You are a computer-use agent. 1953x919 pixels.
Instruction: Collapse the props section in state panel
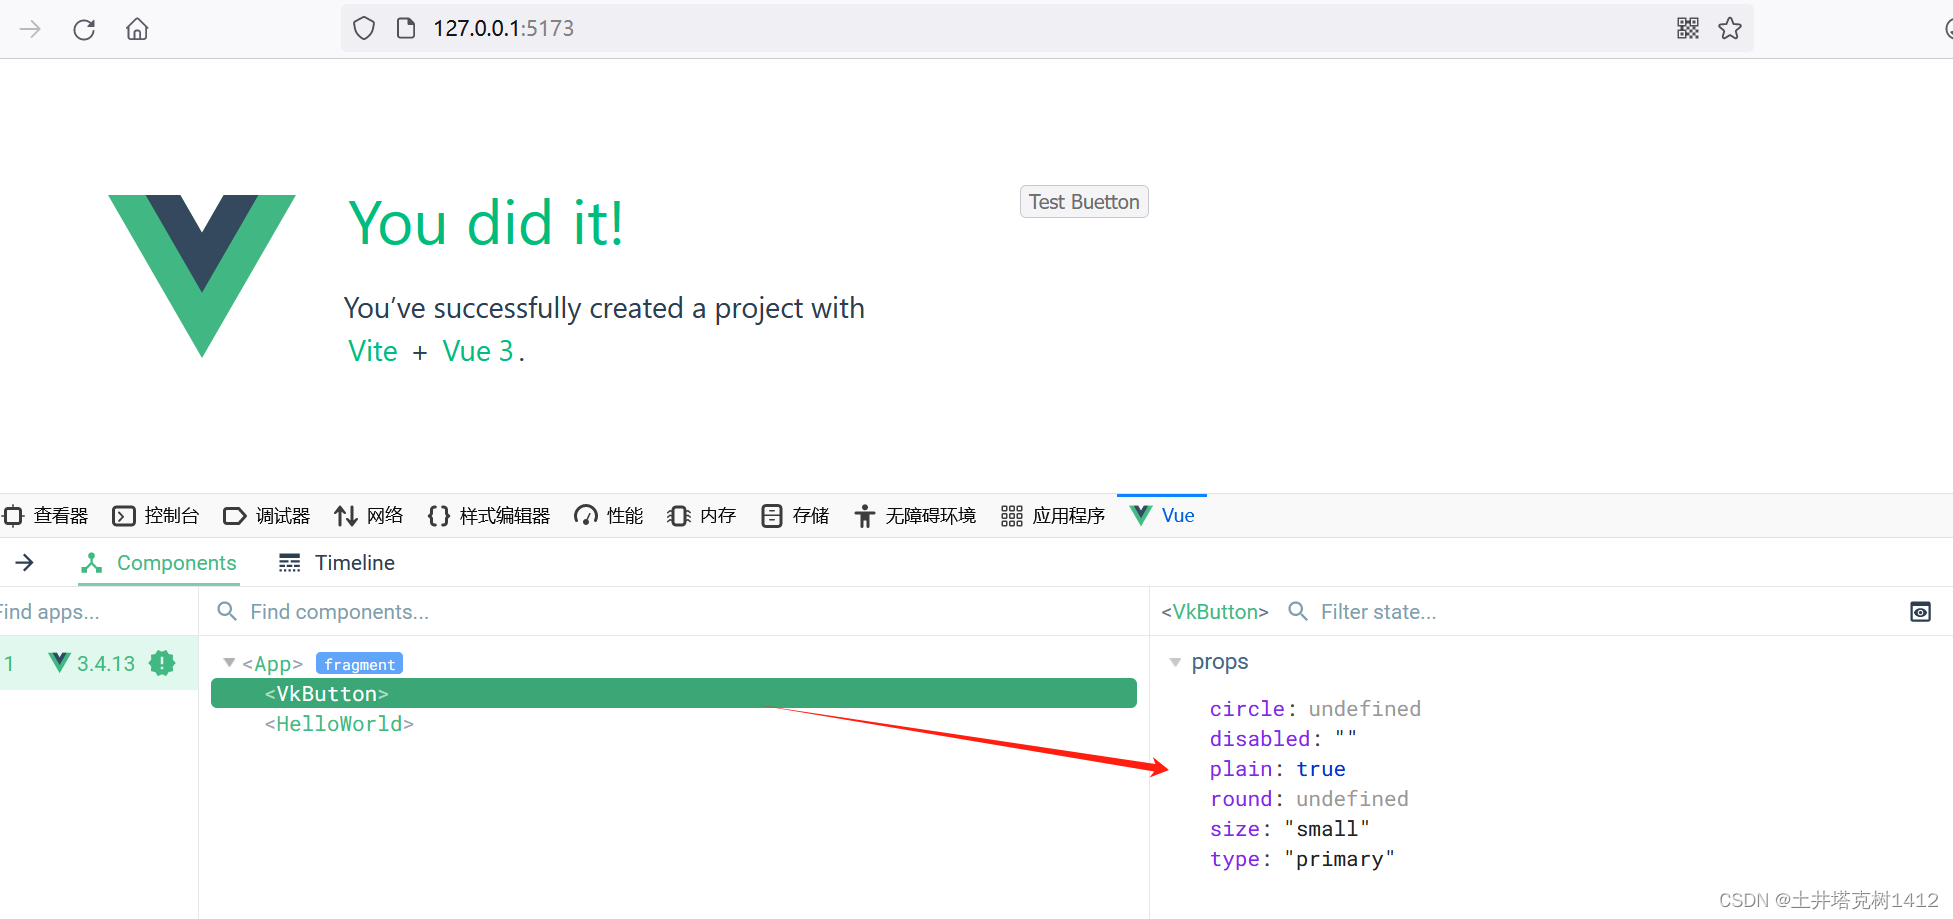pyautogui.click(x=1175, y=661)
